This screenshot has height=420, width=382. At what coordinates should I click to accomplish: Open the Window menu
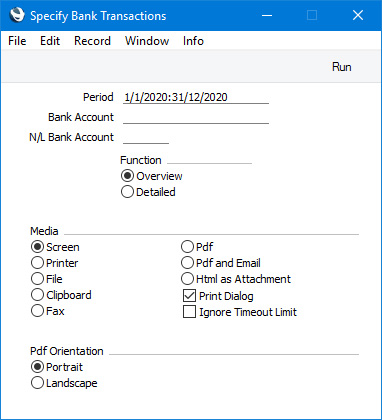click(x=147, y=41)
